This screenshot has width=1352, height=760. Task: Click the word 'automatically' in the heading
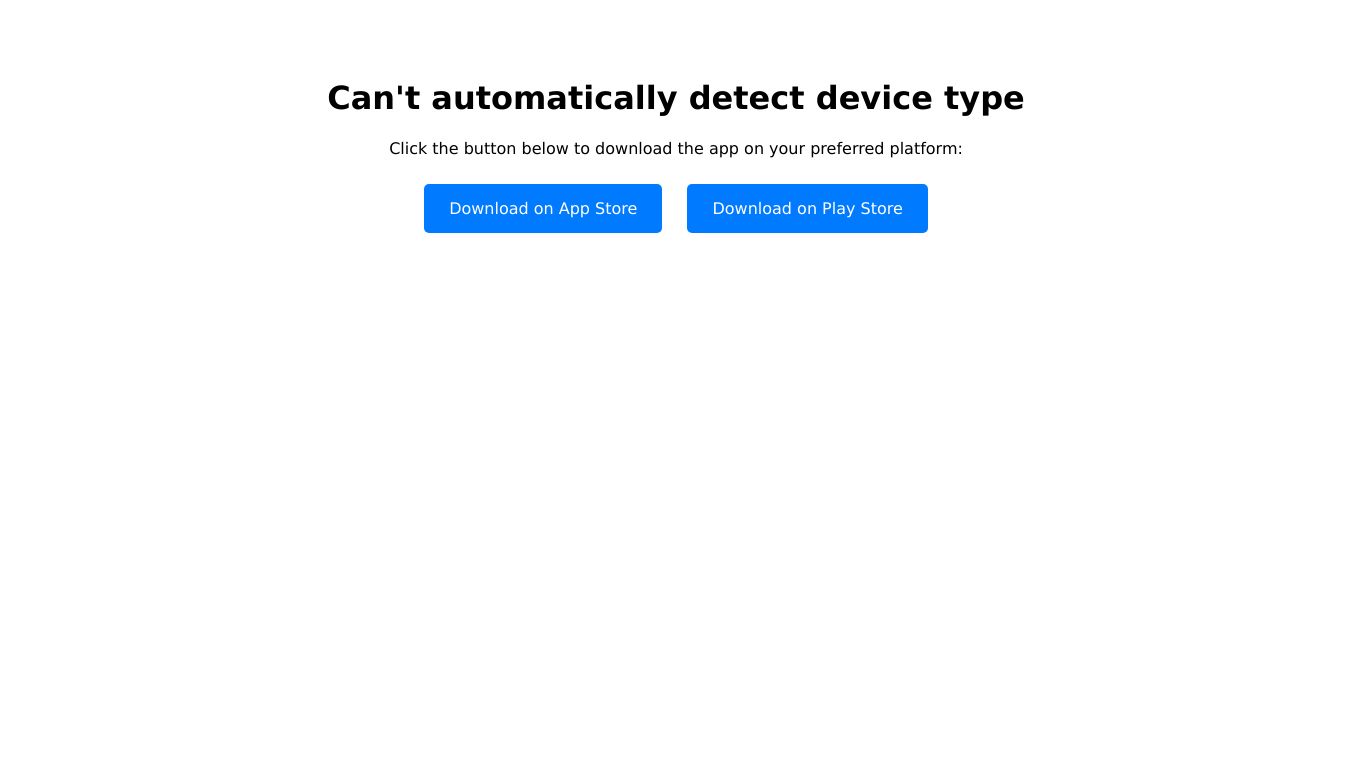[x=554, y=98]
